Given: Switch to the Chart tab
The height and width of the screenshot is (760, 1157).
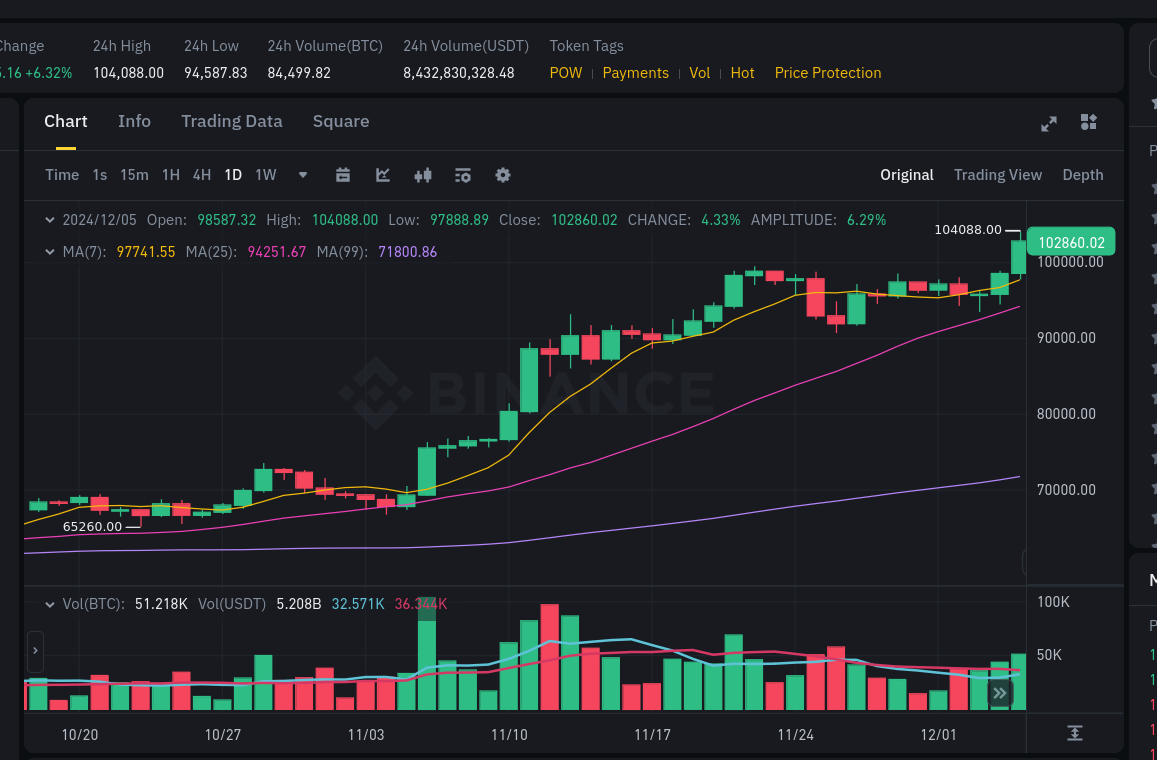Looking at the screenshot, I should point(66,121).
